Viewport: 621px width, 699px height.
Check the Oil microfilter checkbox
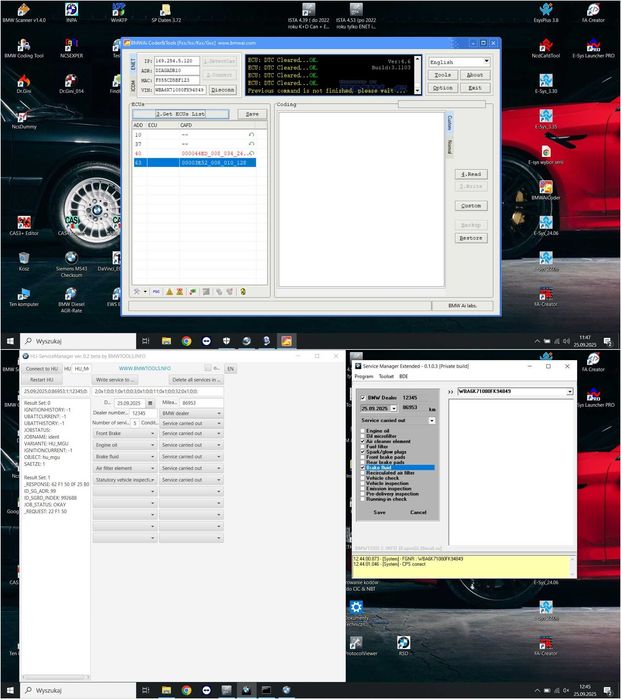[362, 436]
